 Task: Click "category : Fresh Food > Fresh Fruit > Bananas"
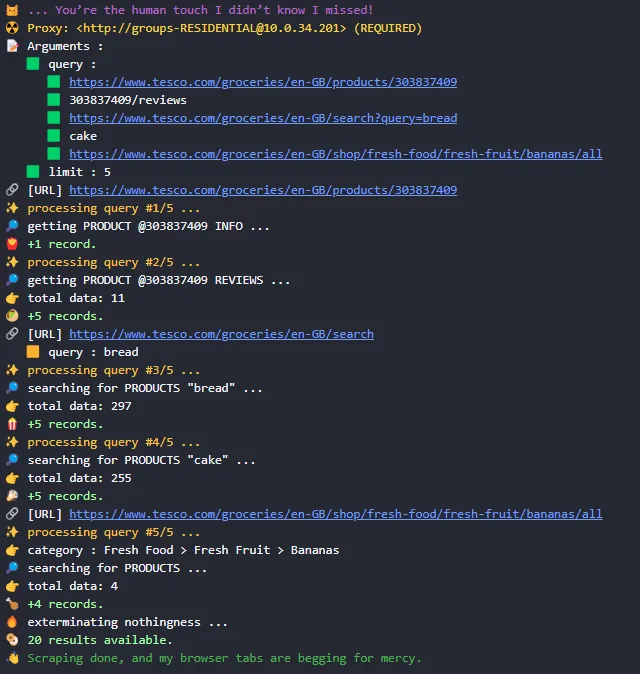[184, 550]
